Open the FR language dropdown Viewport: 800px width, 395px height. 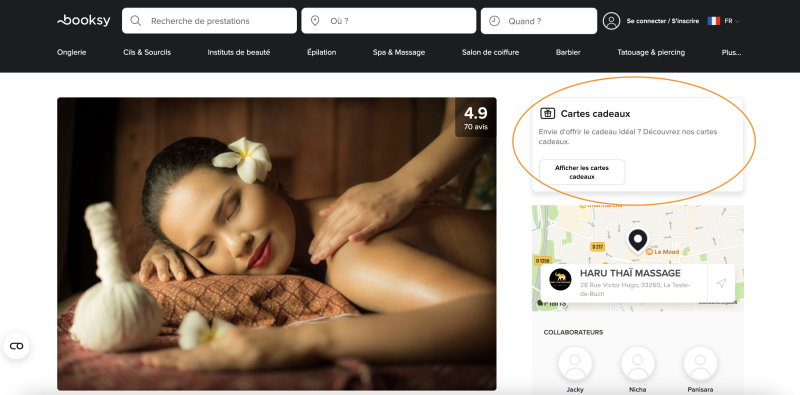(x=732, y=21)
